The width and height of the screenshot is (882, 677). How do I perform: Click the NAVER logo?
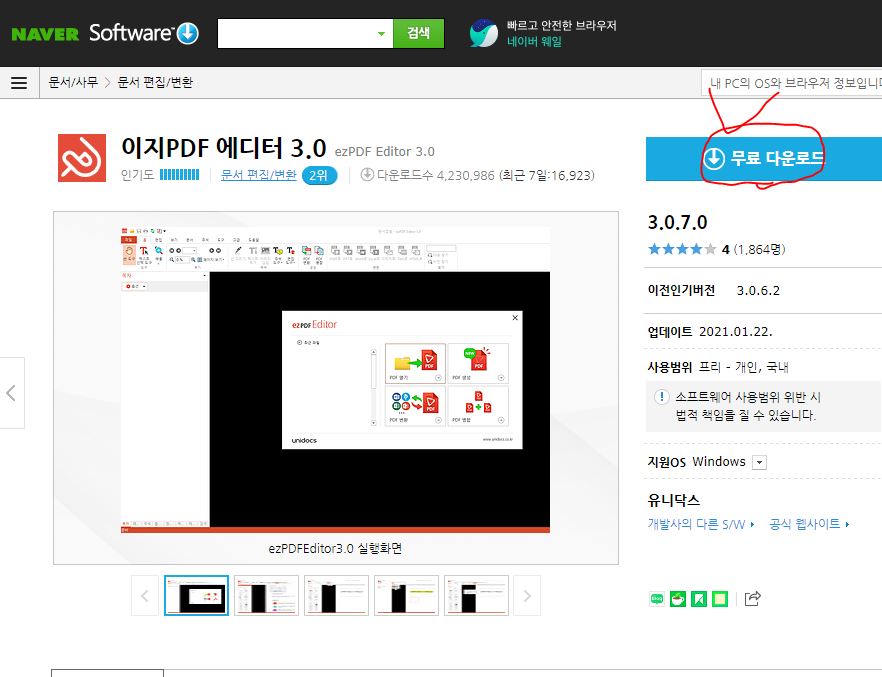pos(45,34)
